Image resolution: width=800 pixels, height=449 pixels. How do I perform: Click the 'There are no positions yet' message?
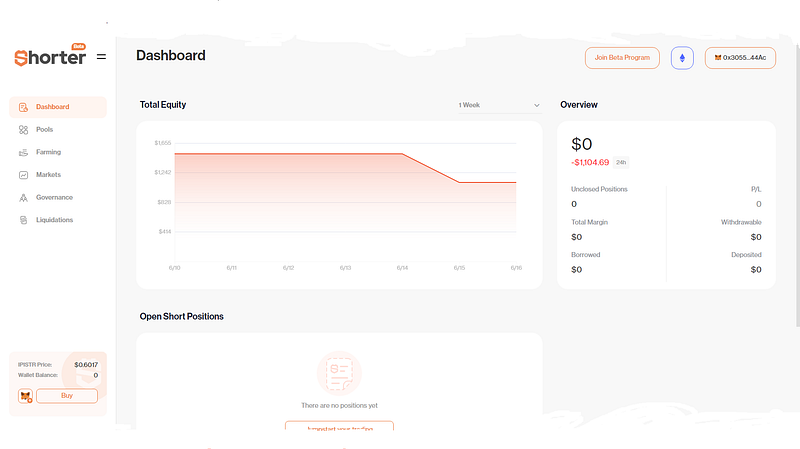click(339, 406)
